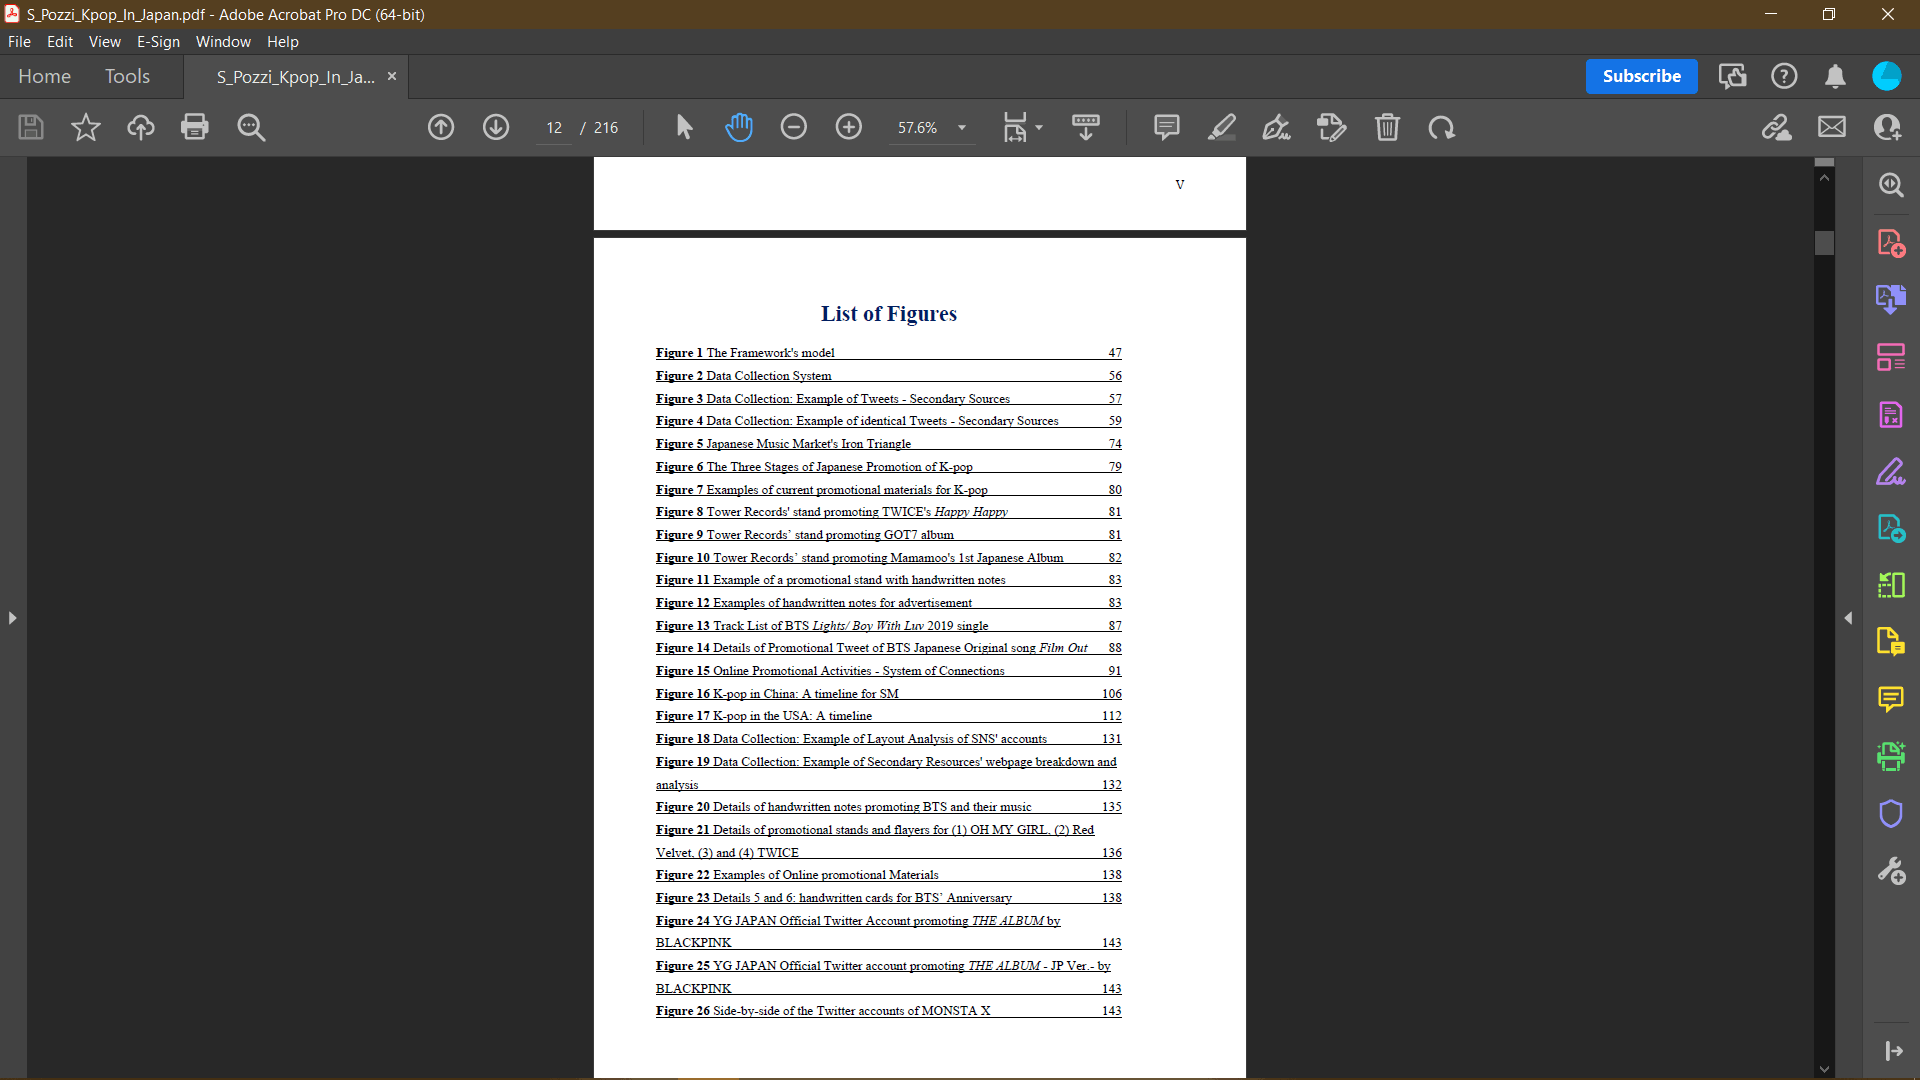Click the page number field showing 12
Screen dimensions: 1920x1080
tap(554, 128)
